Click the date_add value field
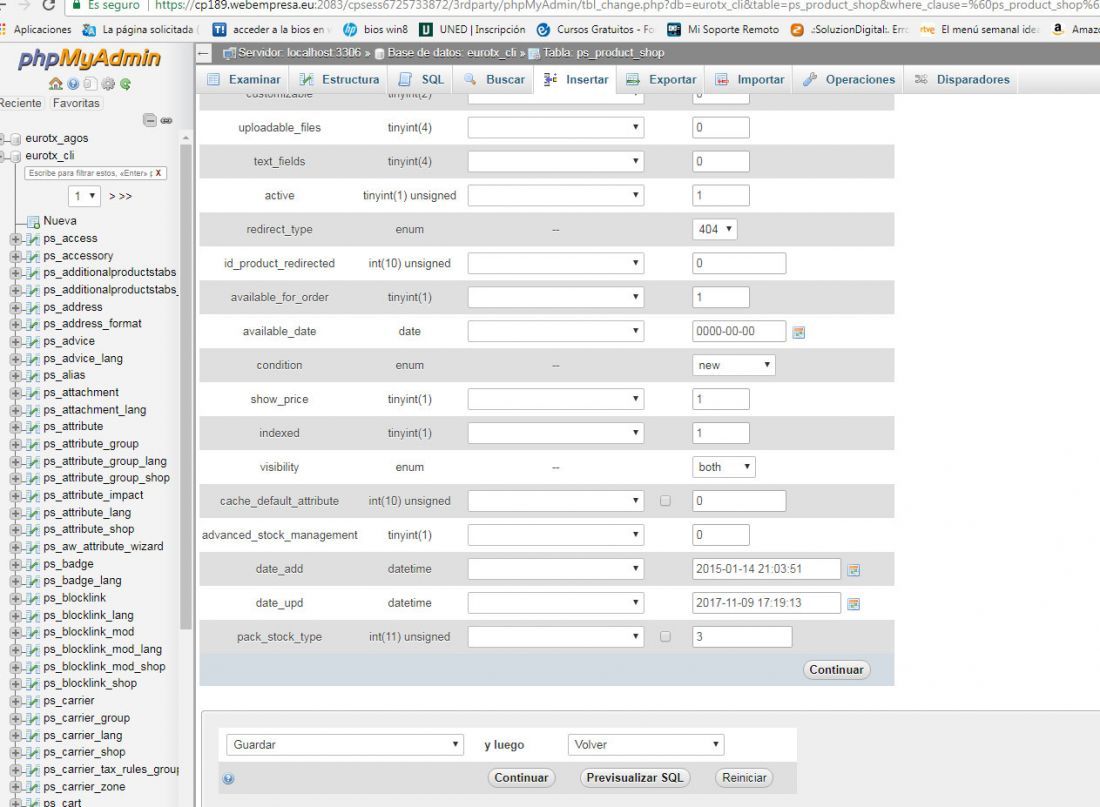Image resolution: width=1100 pixels, height=807 pixels. coord(766,570)
